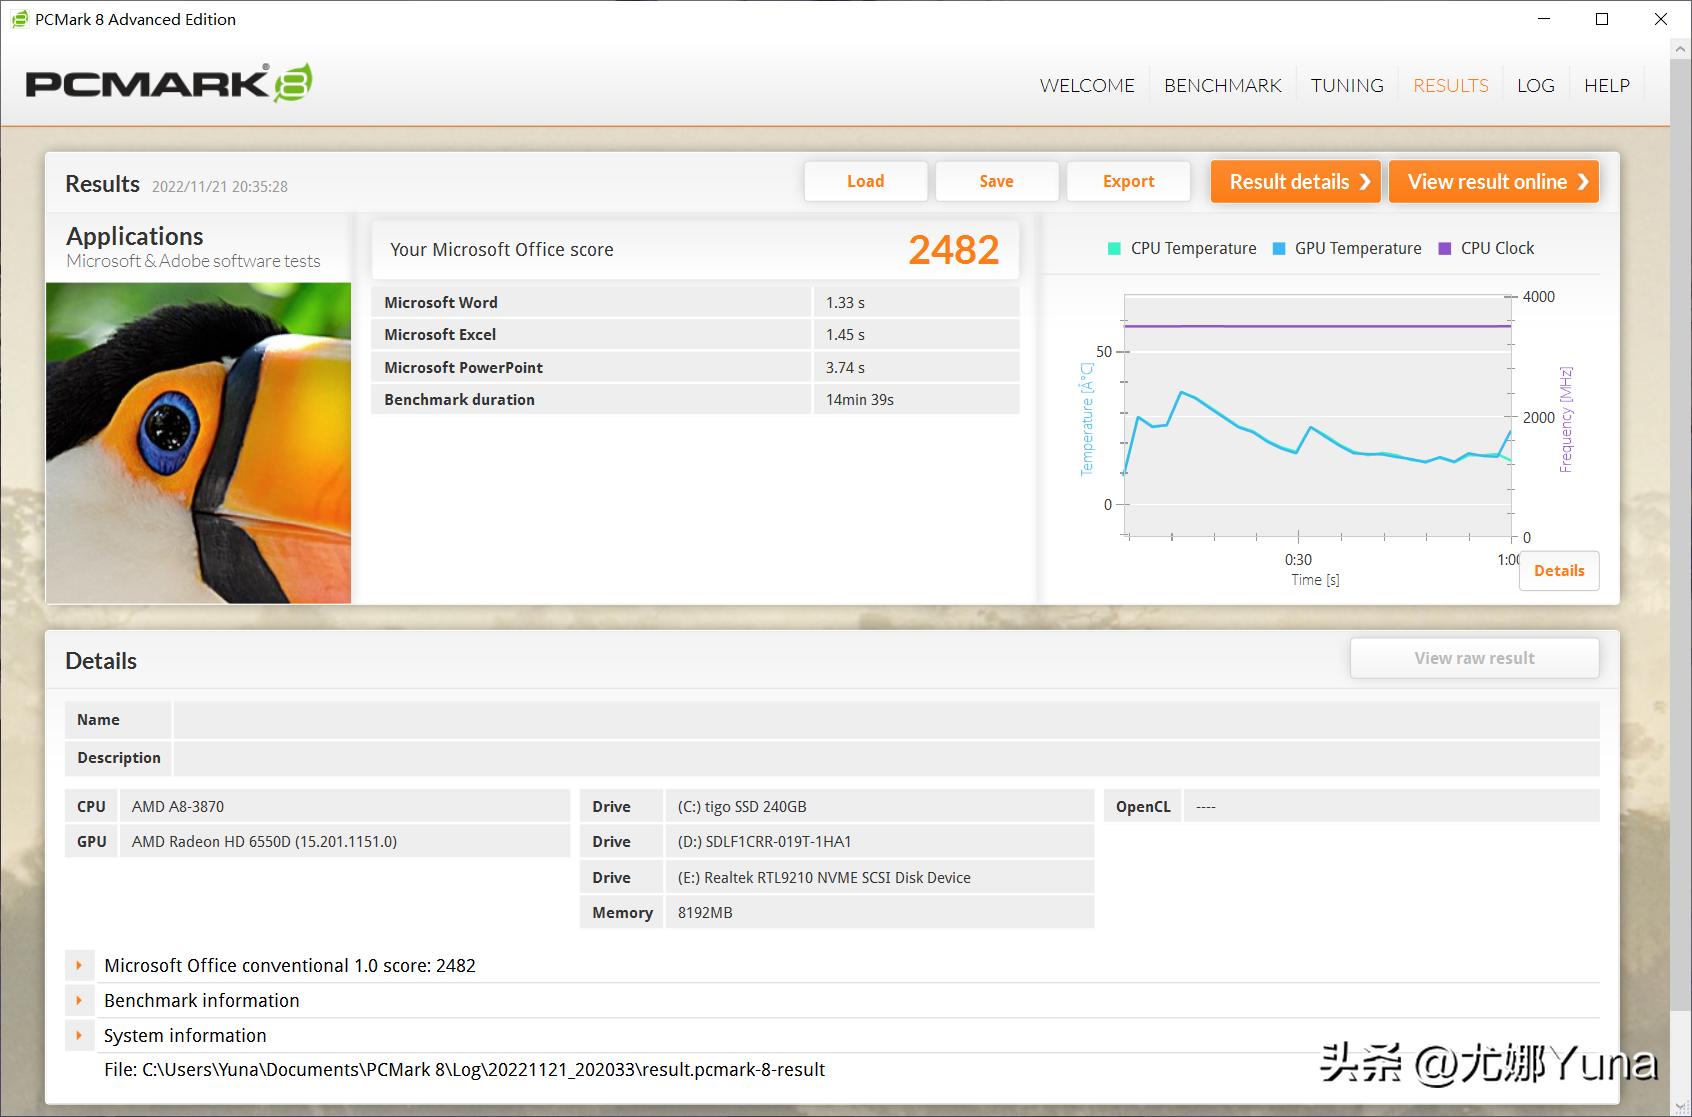Screen dimensions: 1692x1117
Task: Go to the TUNING tab
Action: 1347,86
